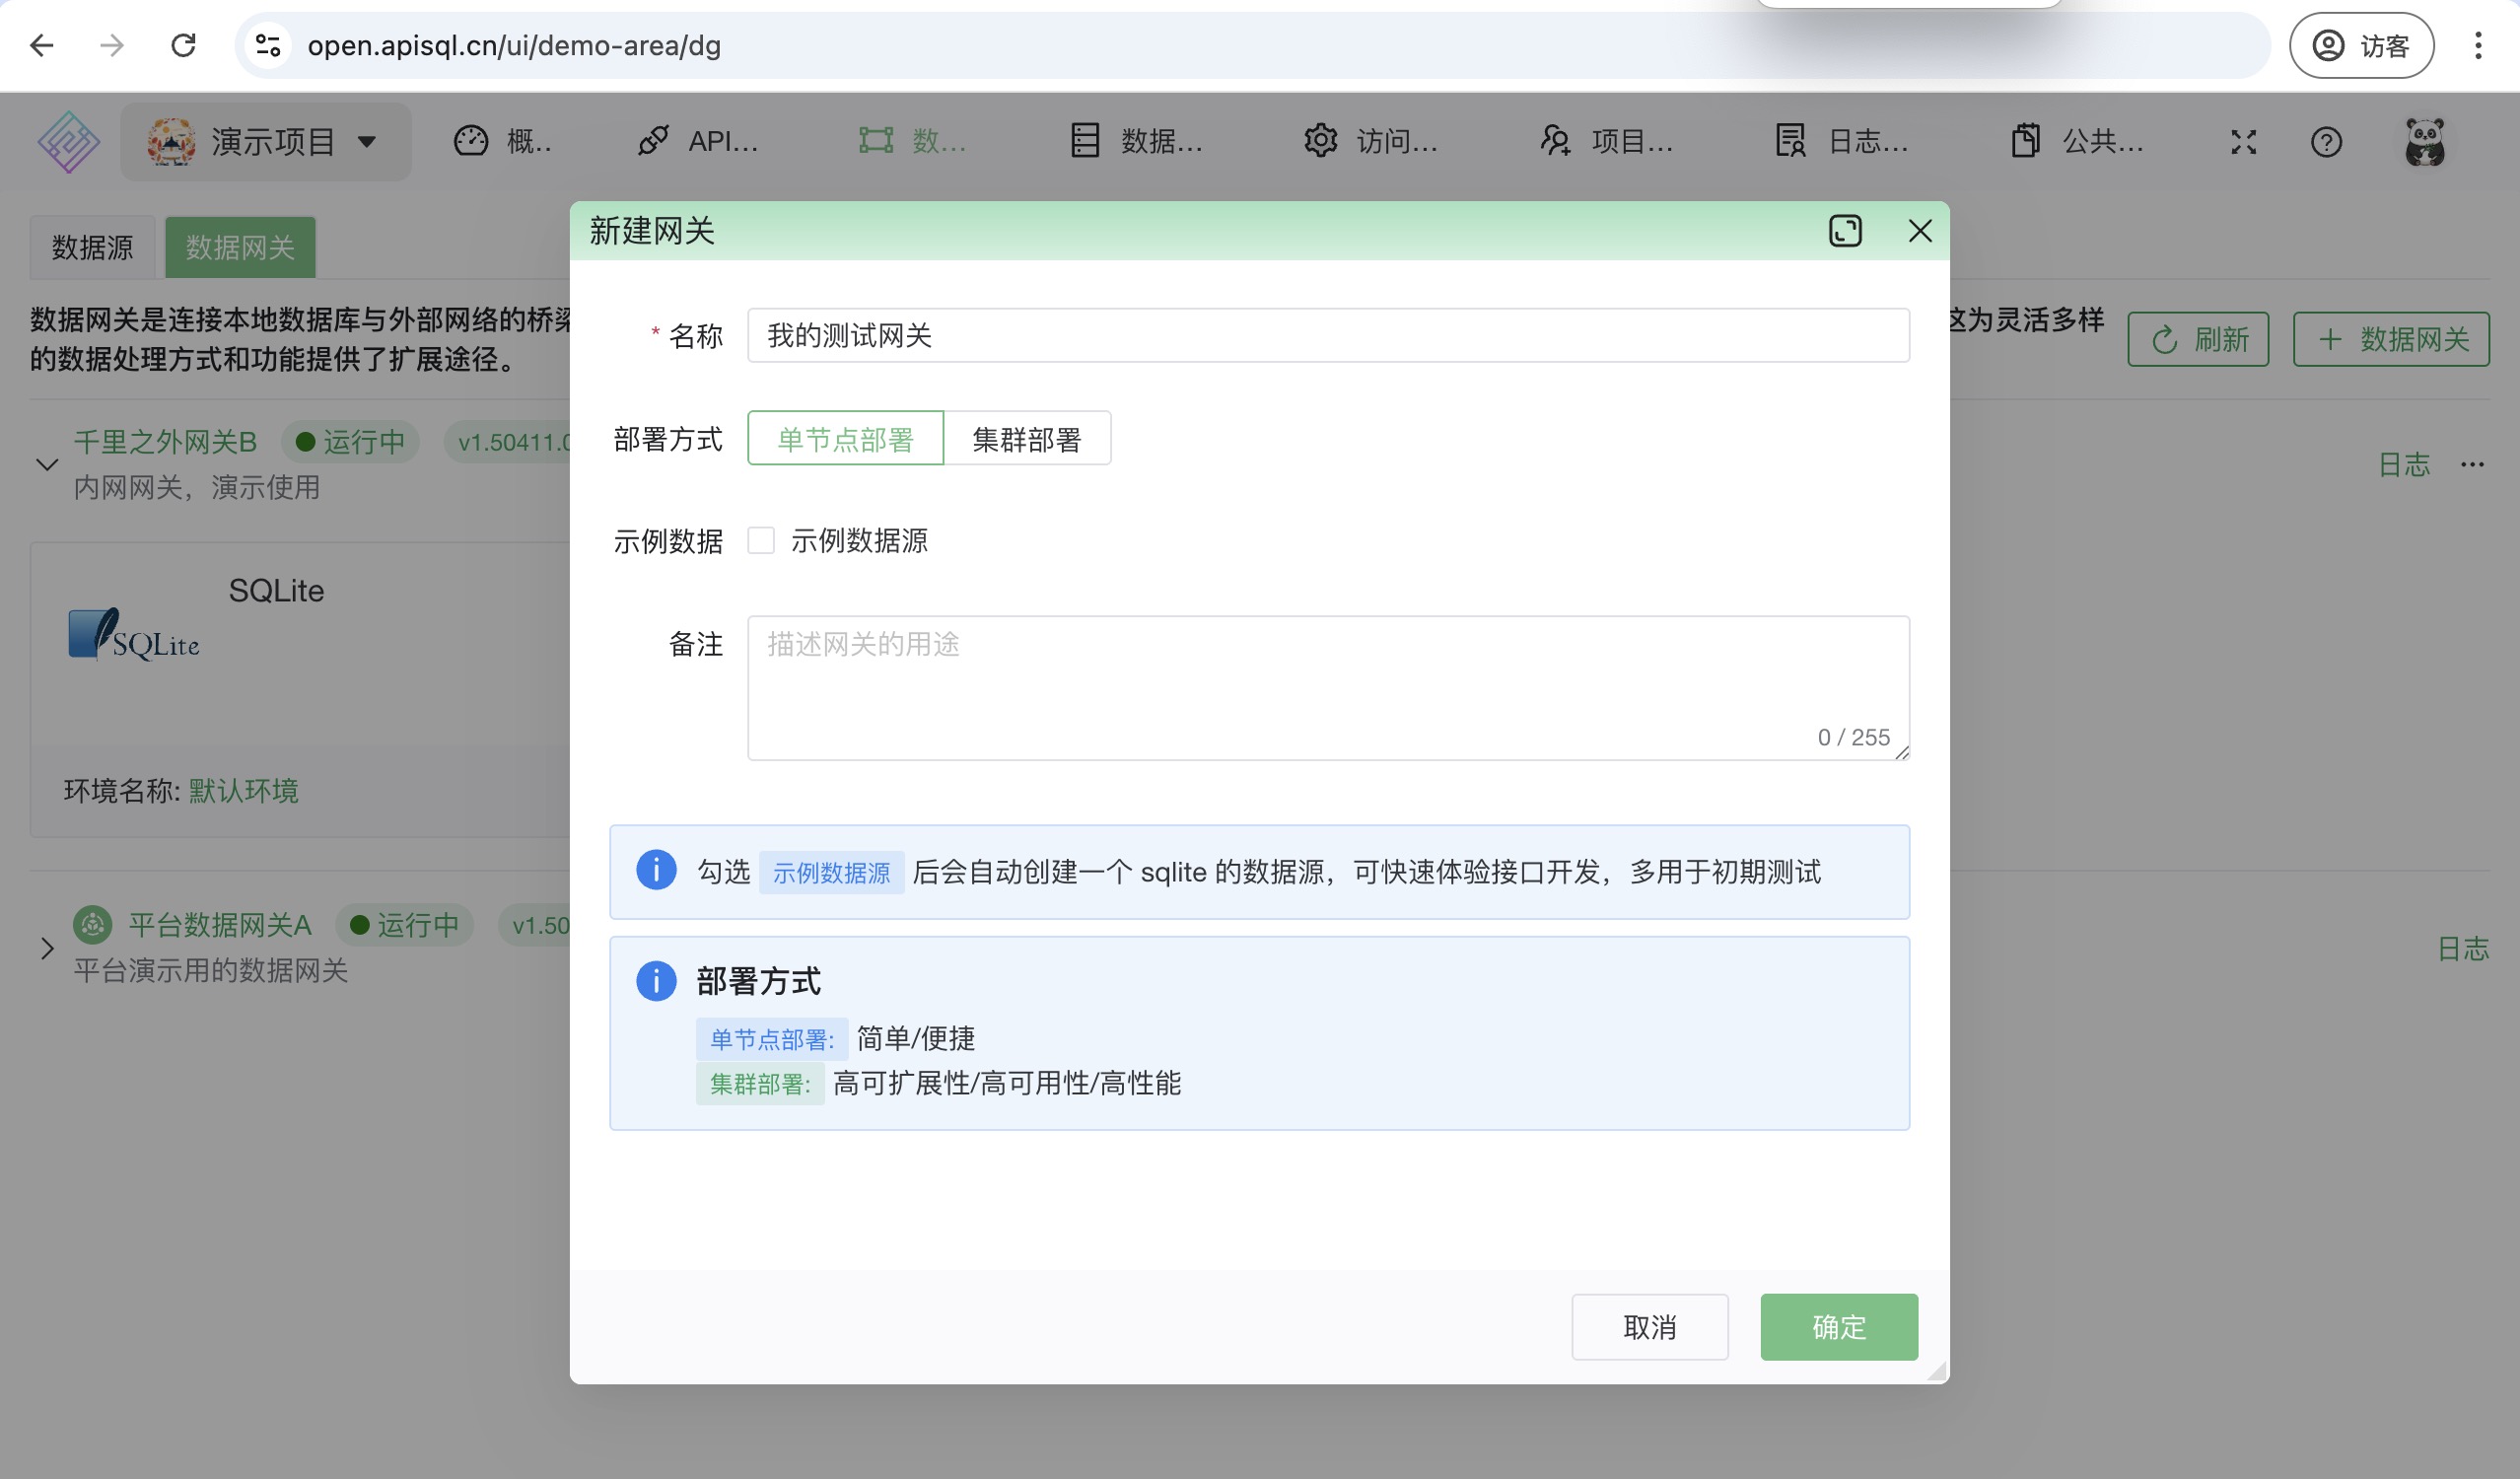Open the 演示项目 project dropdown

[x=265, y=141]
